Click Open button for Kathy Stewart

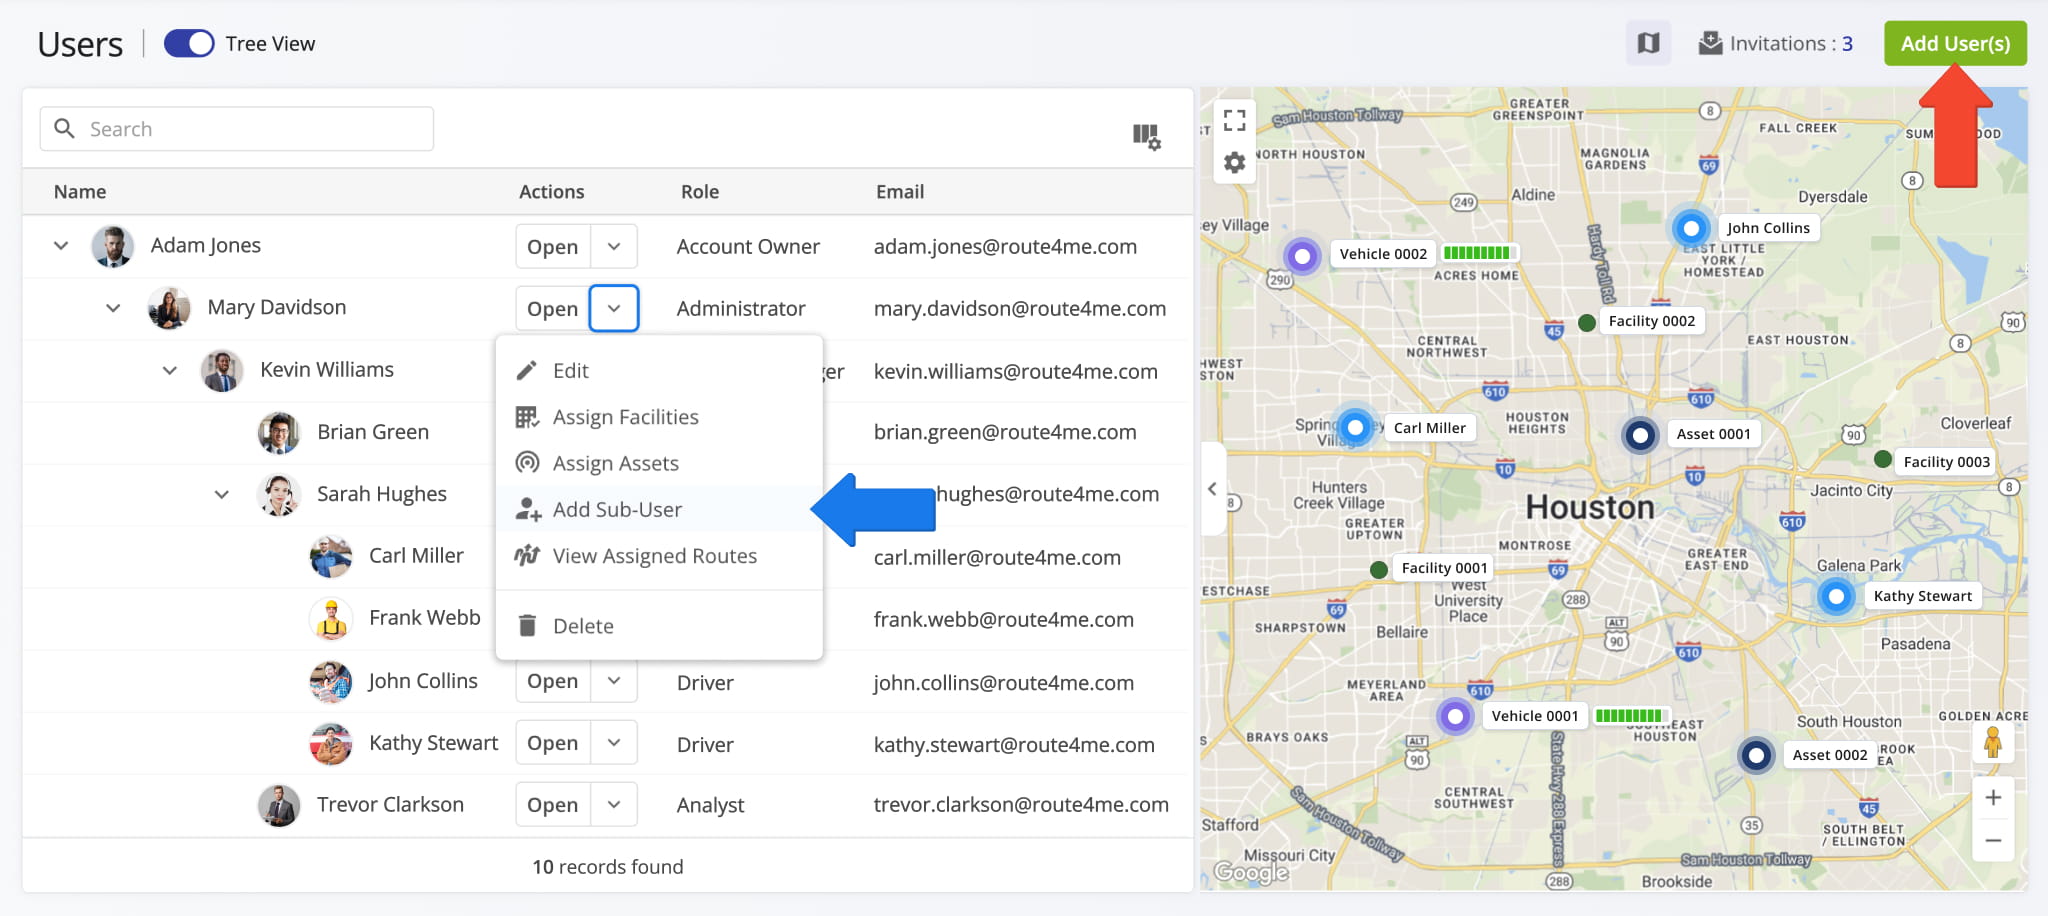tap(553, 743)
